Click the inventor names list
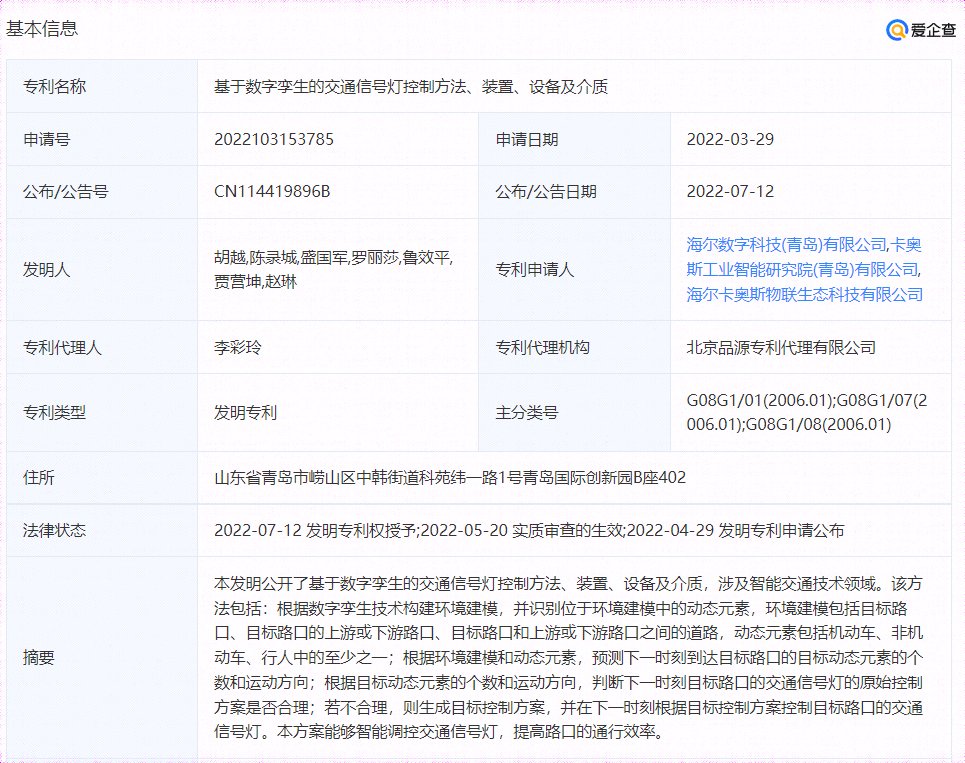The height and width of the screenshot is (763, 965). (x=333, y=269)
